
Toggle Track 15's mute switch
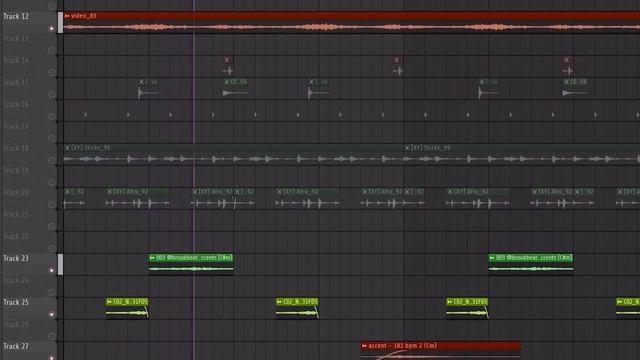(51, 94)
